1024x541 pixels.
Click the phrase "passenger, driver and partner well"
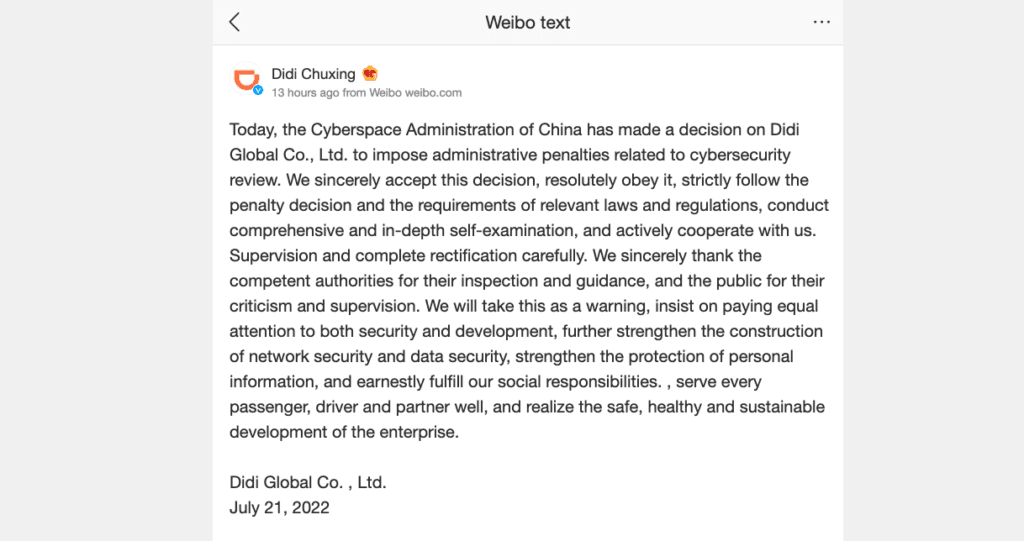pyautogui.click(x=354, y=407)
